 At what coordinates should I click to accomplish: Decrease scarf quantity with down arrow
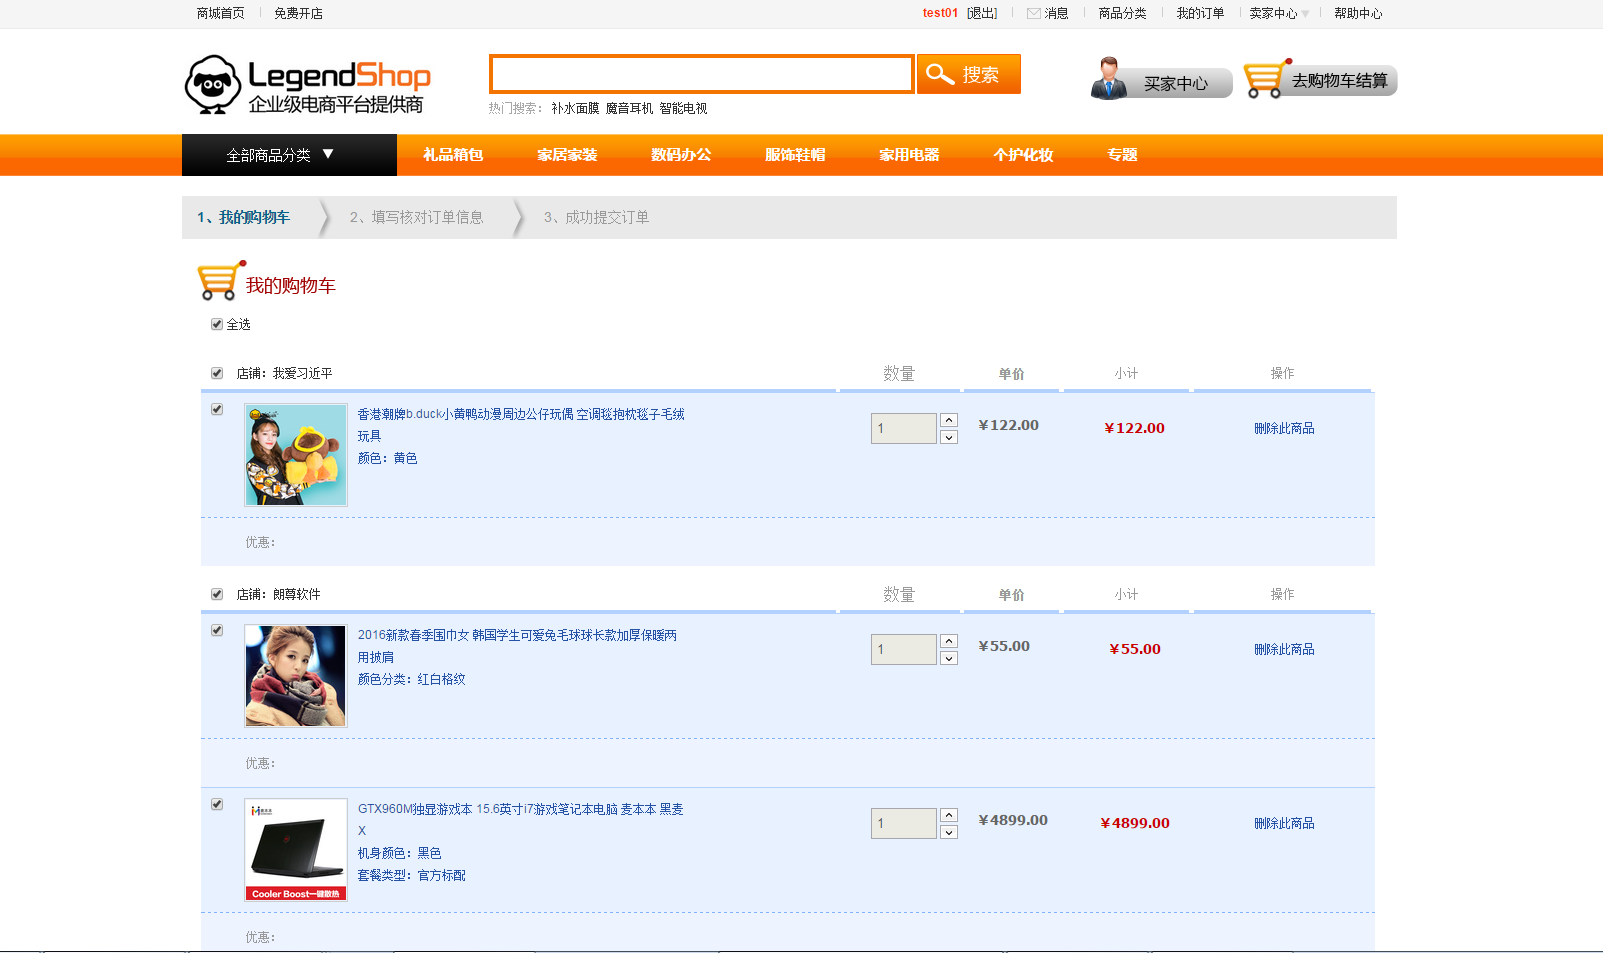click(949, 658)
